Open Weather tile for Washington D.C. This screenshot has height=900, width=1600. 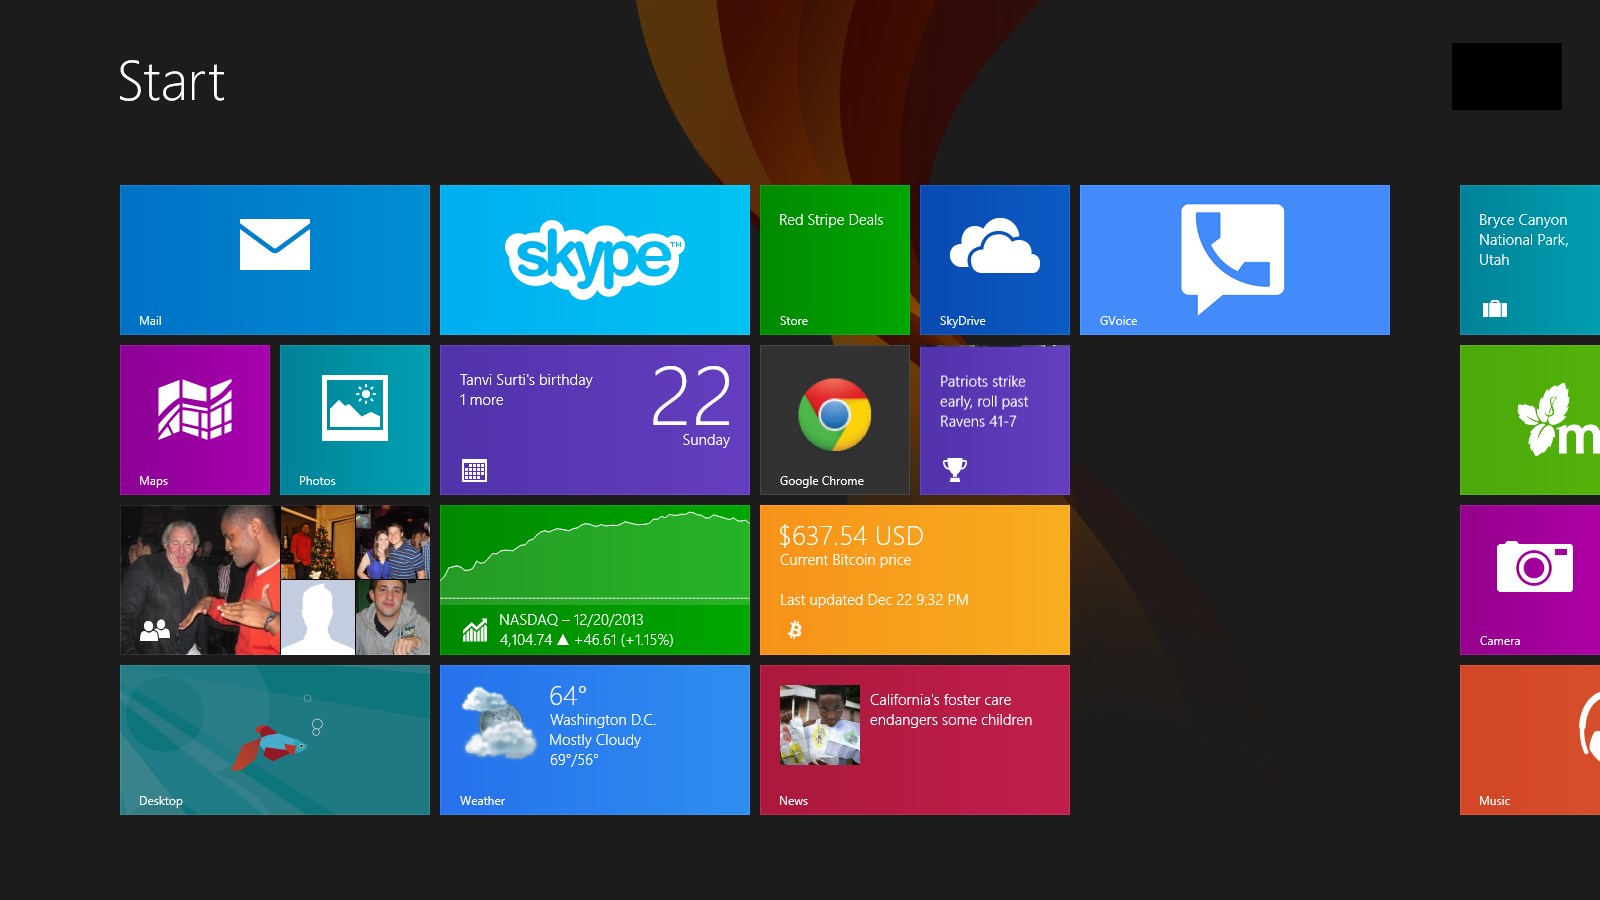[594, 739]
